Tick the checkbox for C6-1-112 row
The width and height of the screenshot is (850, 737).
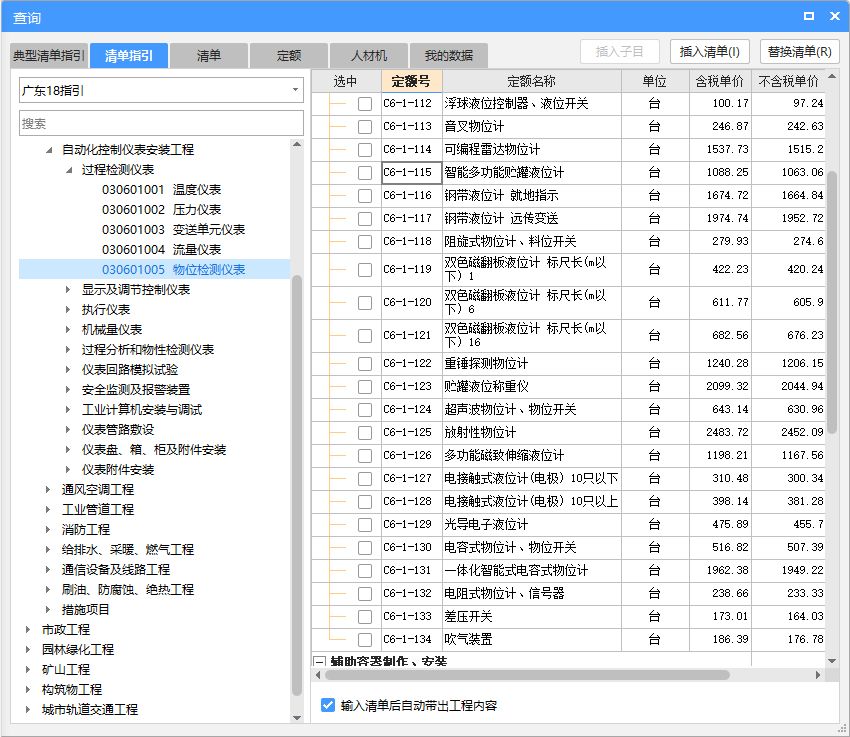pyautogui.click(x=365, y=104)
